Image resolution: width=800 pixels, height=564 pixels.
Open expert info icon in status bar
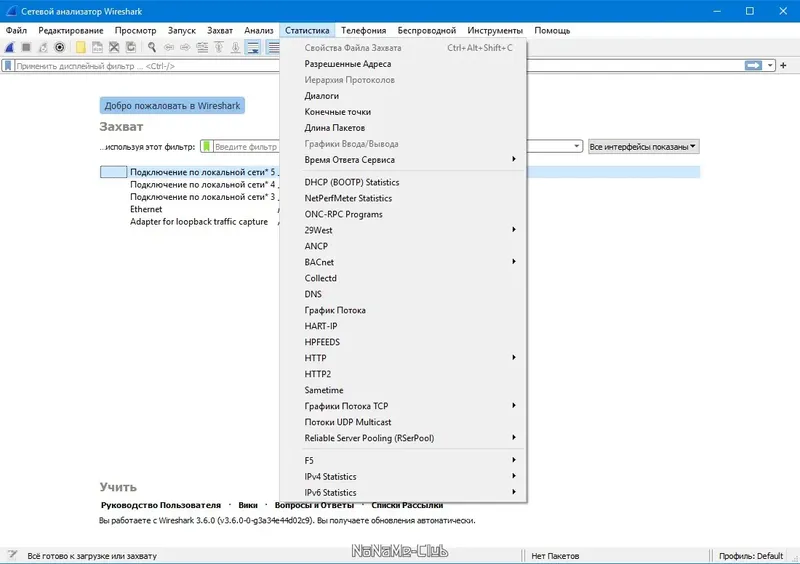(x=12, y=555)
